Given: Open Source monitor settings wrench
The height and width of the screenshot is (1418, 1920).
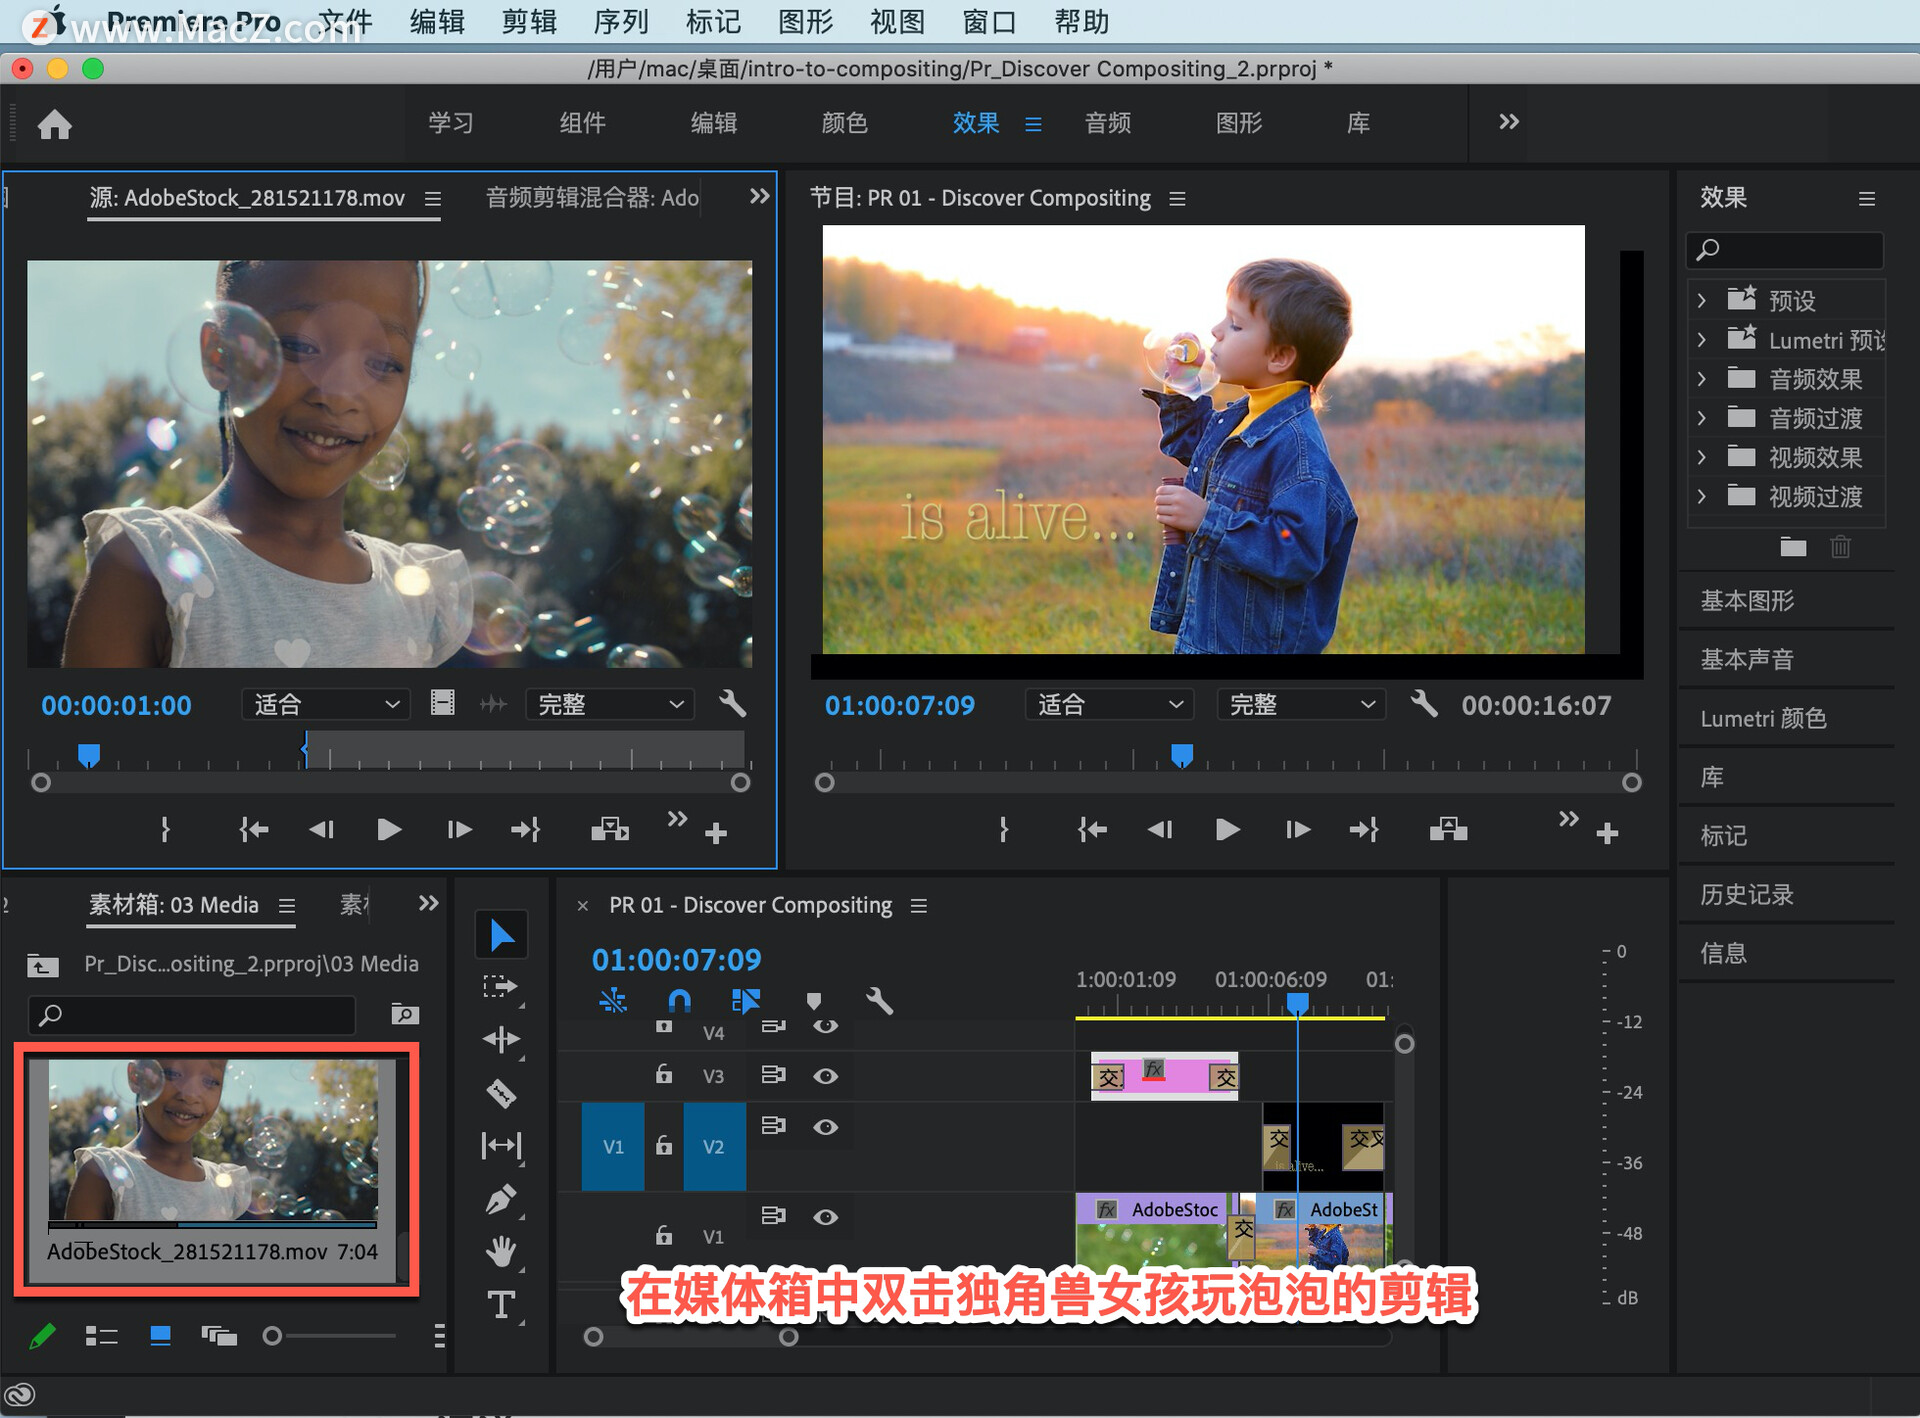Looking at the screenshot, I should [x=733, y=704].
